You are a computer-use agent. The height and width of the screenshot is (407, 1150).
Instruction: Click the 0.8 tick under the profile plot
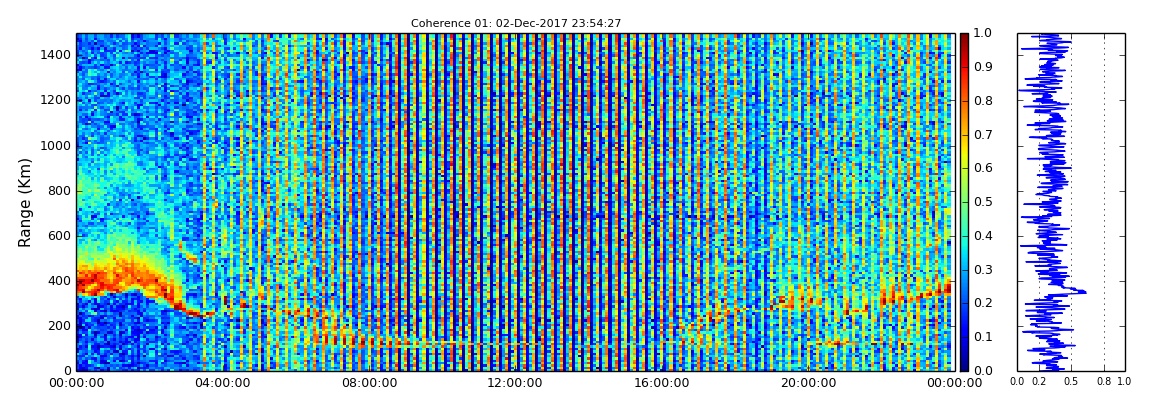pos(1104,382)
